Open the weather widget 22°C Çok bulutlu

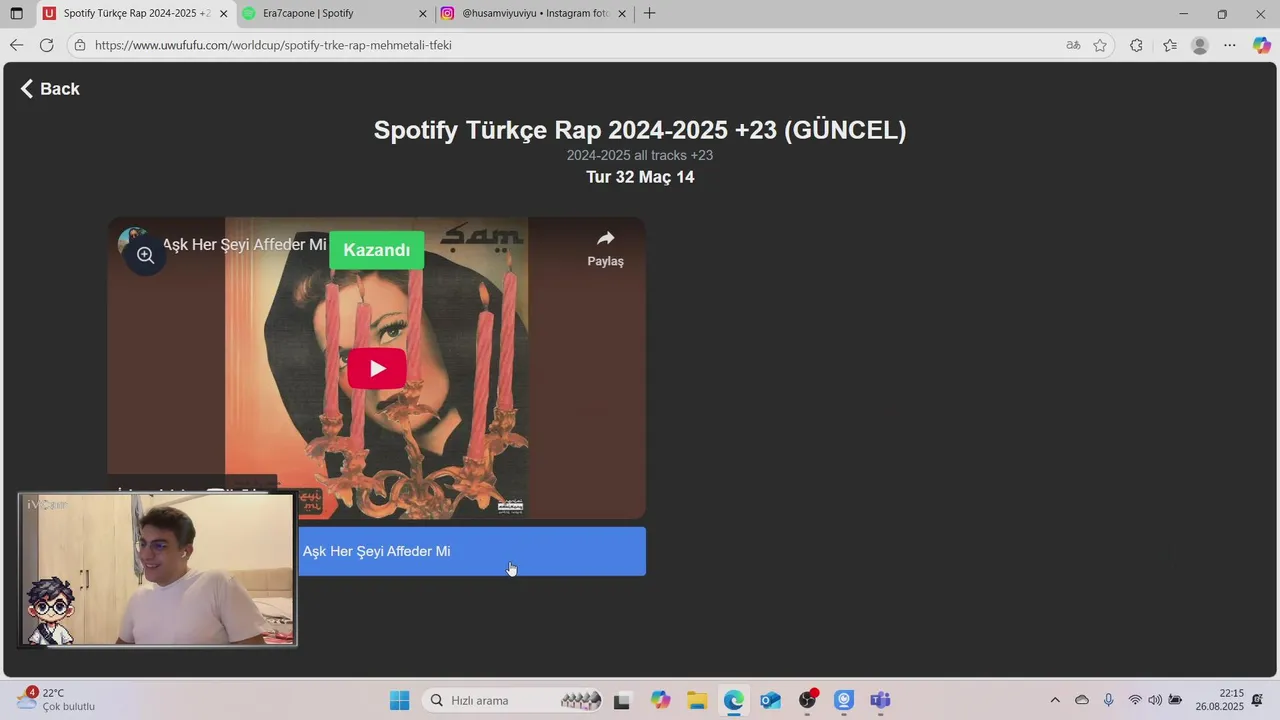pos(56,700)
